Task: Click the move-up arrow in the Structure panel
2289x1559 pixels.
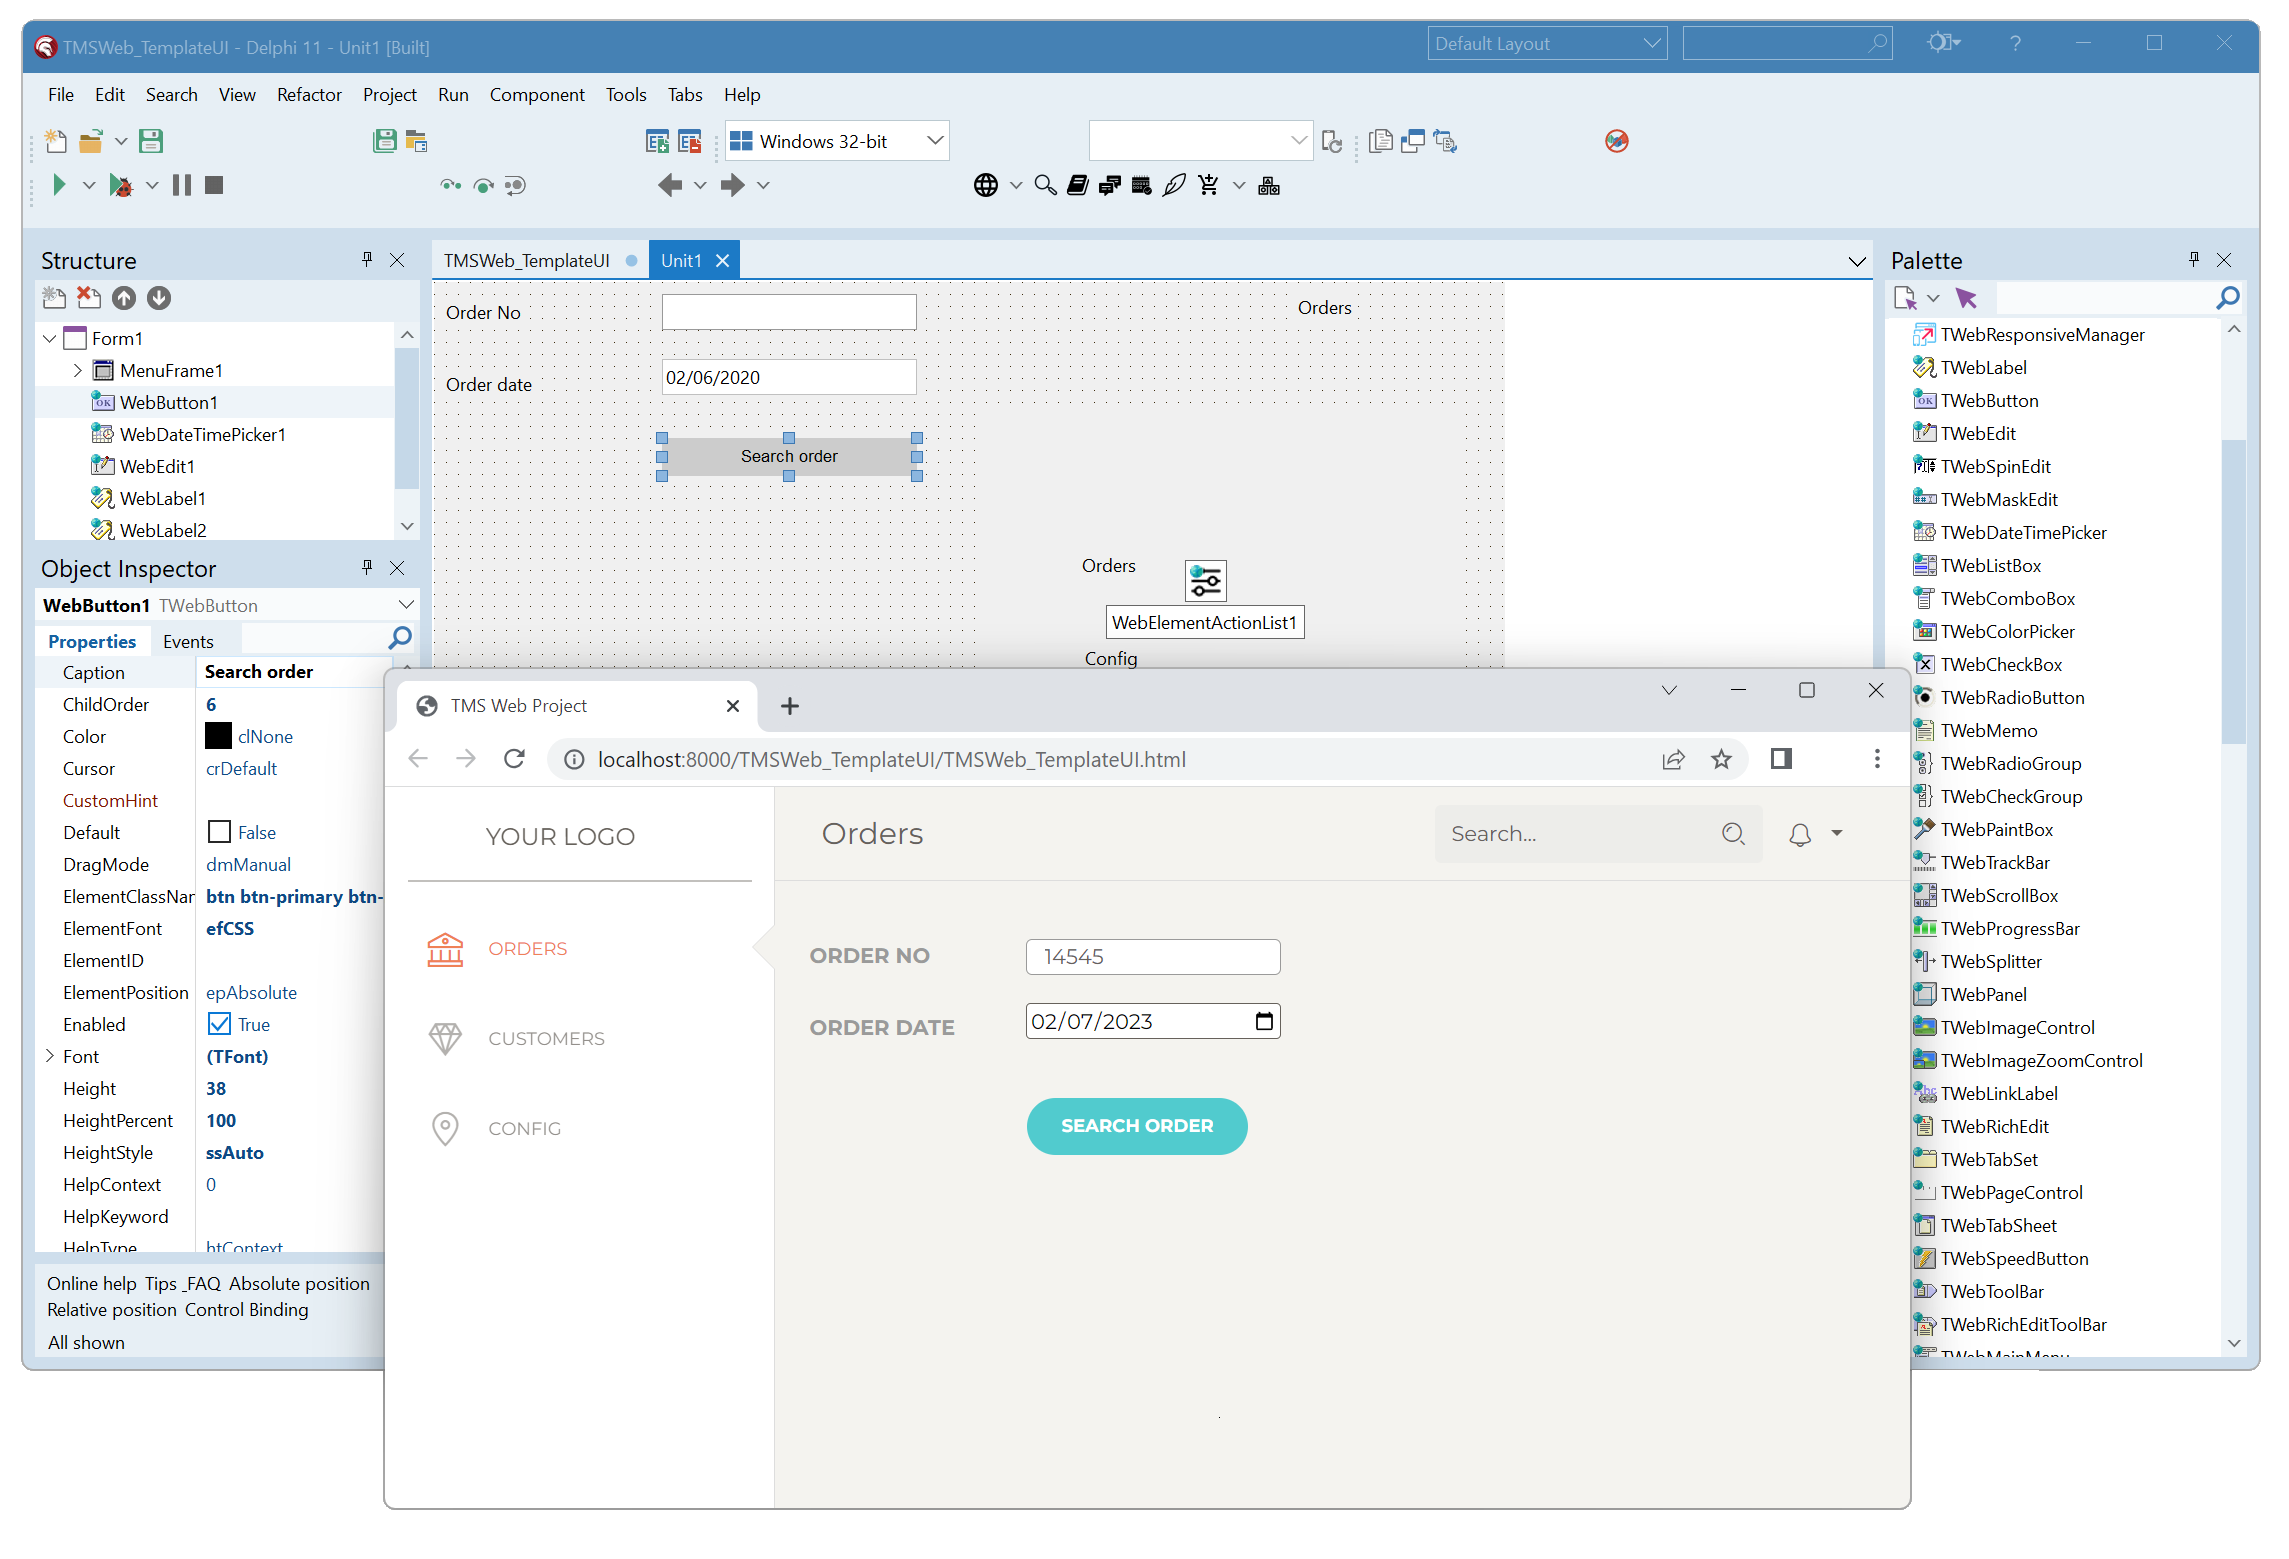Action: (124, 298)
